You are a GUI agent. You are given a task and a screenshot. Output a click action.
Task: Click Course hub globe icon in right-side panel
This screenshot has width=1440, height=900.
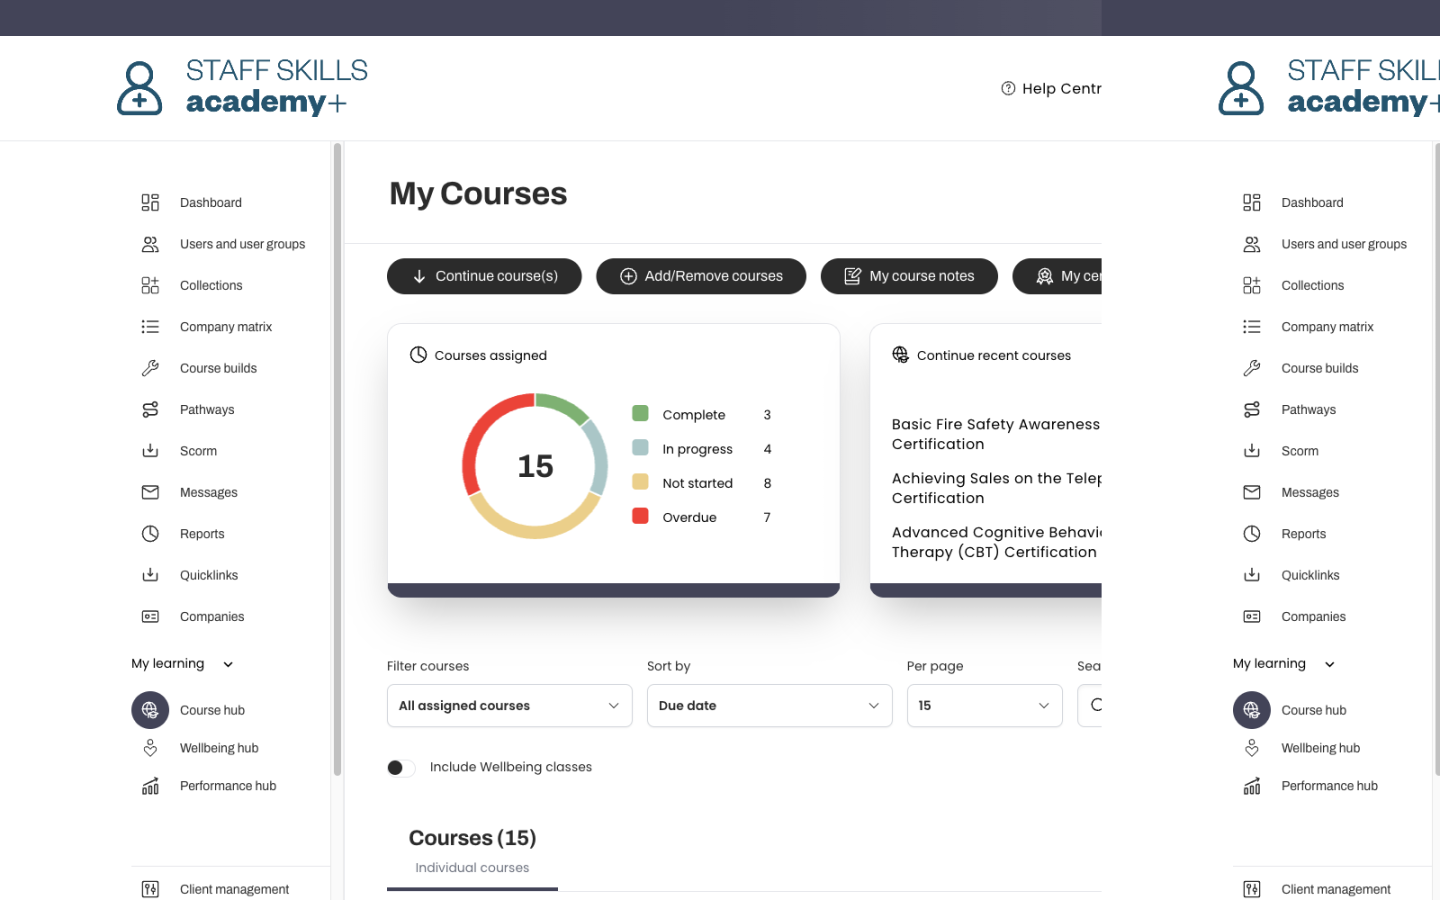pos(1252,710)
